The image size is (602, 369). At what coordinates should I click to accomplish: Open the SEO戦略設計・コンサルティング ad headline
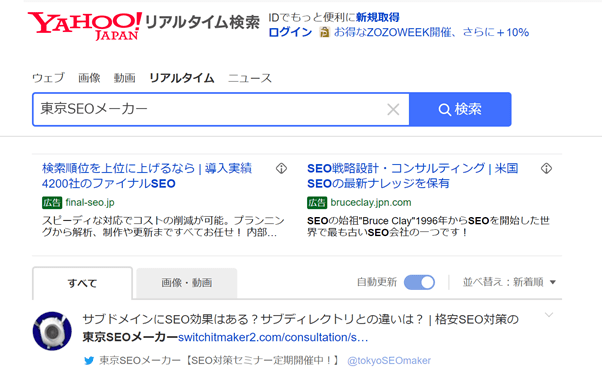coord(413,176)
